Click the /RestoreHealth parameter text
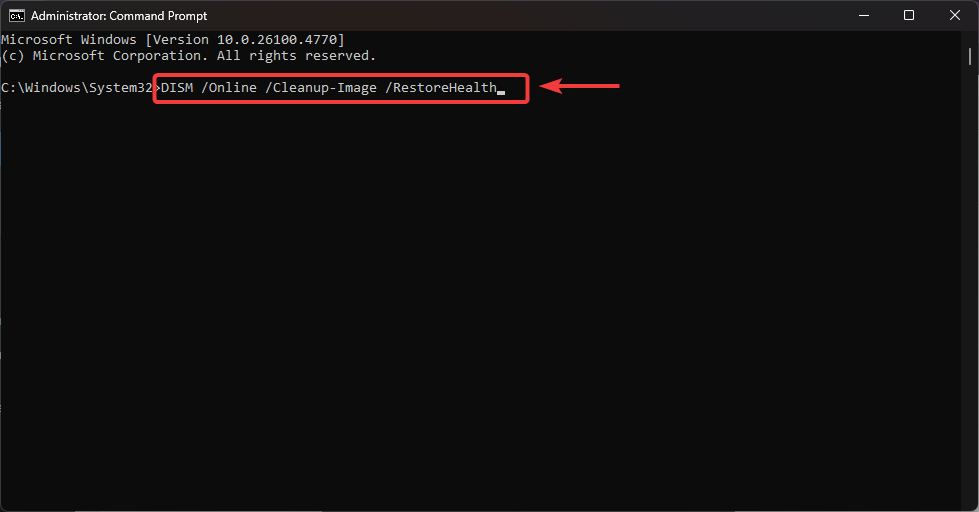979x512 pixels. [441, 88]
